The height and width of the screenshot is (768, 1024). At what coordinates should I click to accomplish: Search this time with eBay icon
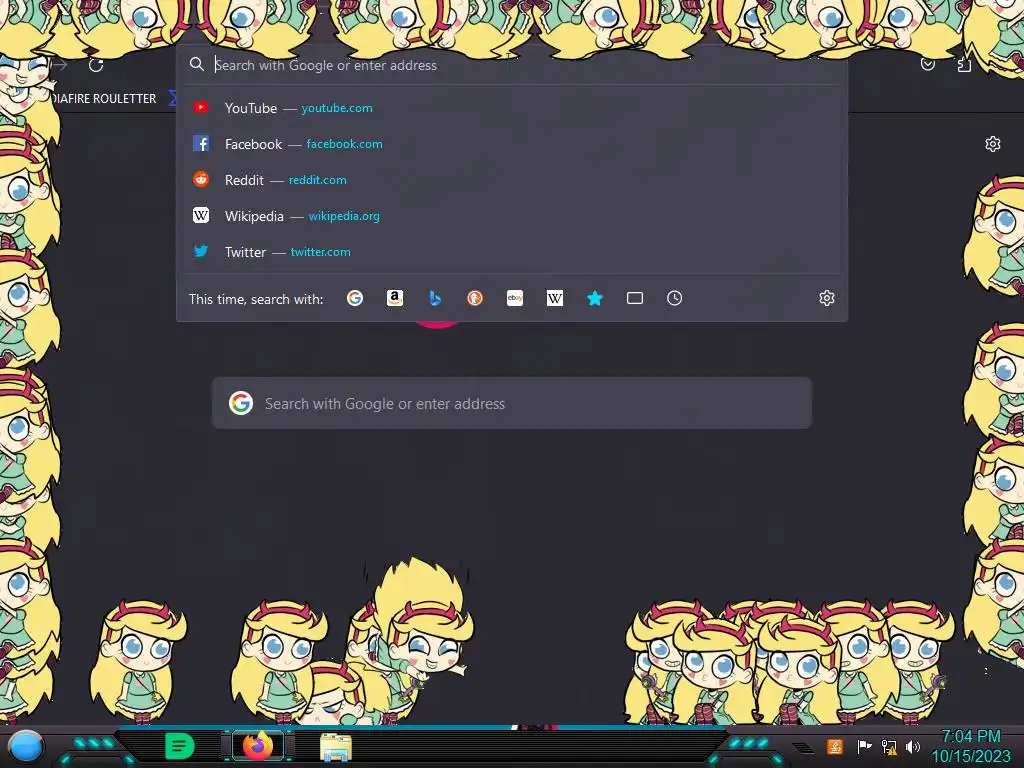coord(515,298)
